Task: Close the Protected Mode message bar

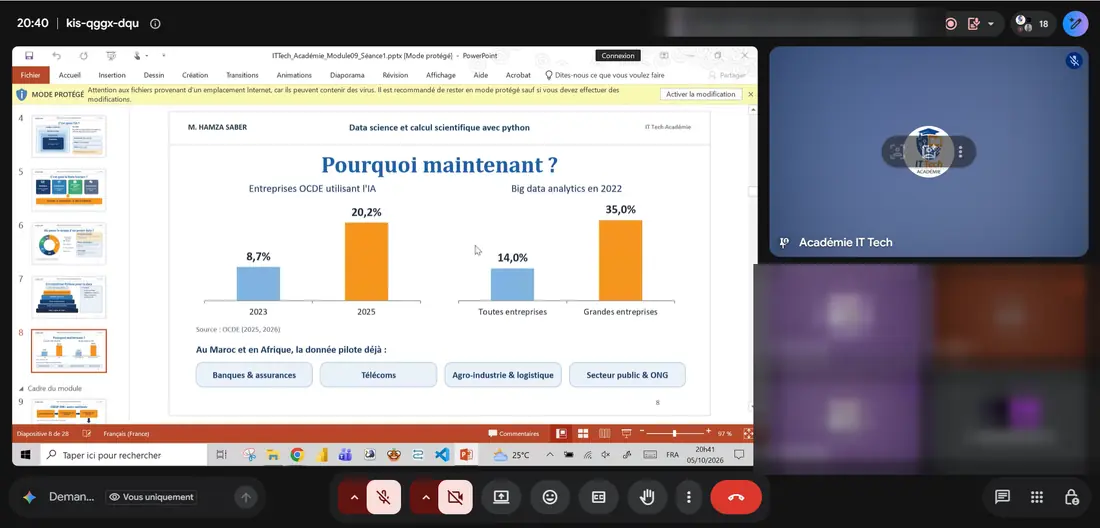Action: pos(750,94)
